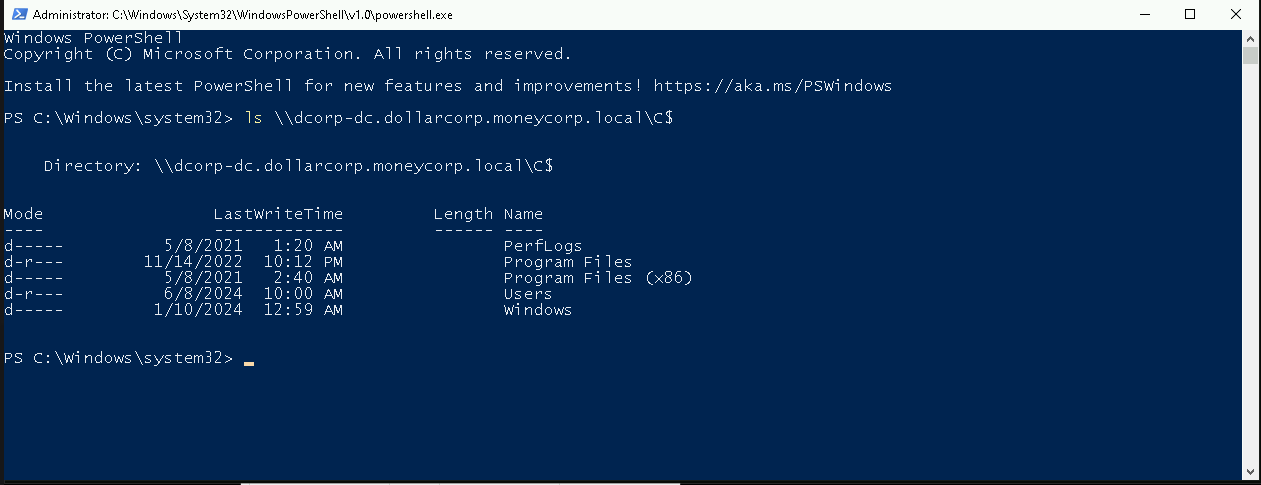The image size is (1261, 485).
Task: Click at the blinking prompt cursor
Action: 248,361
